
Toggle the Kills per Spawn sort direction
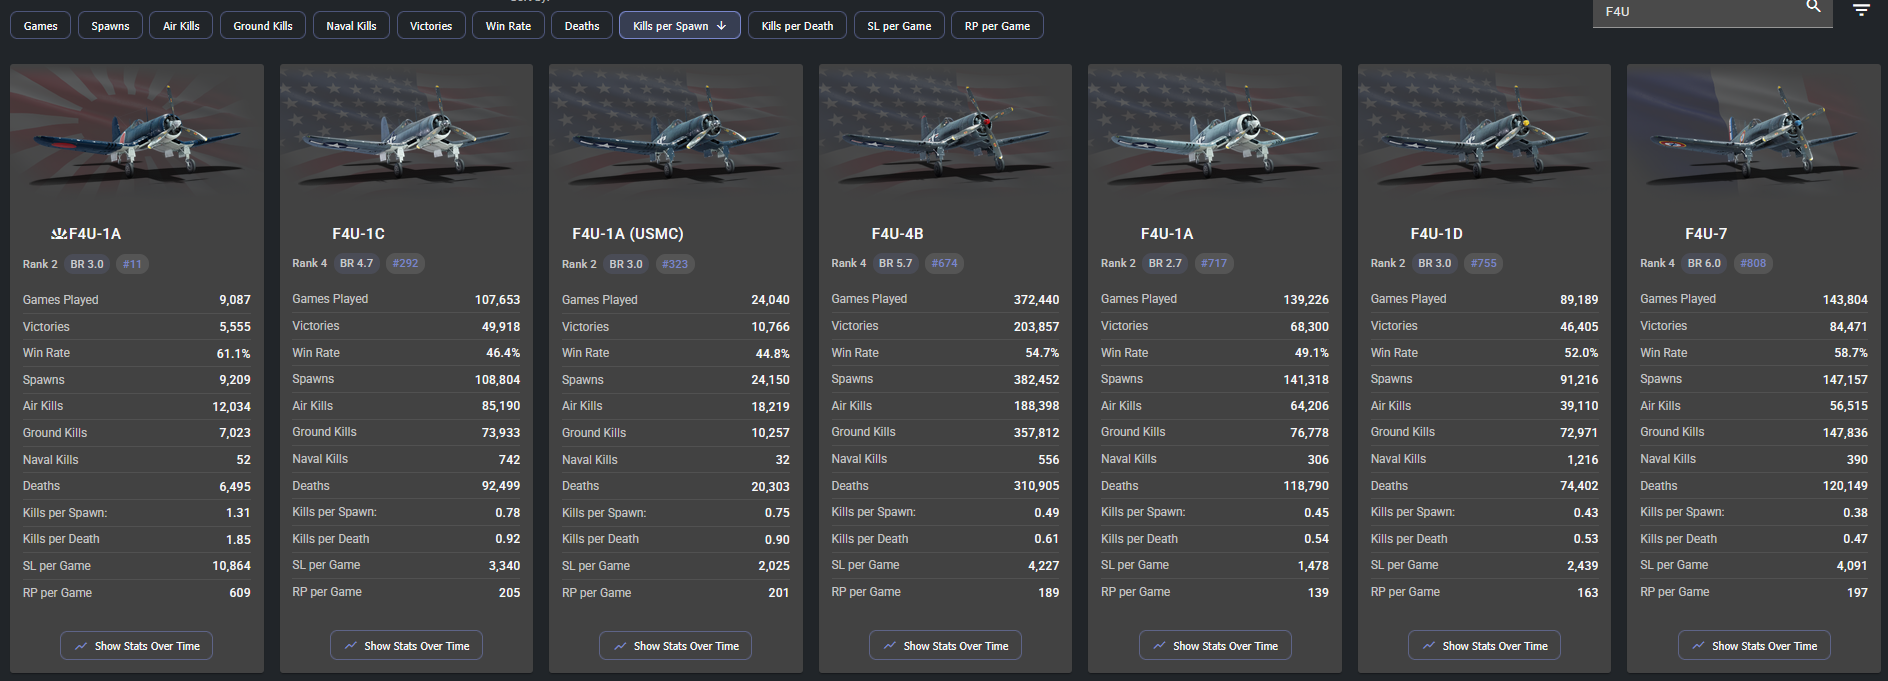[680, 26]
